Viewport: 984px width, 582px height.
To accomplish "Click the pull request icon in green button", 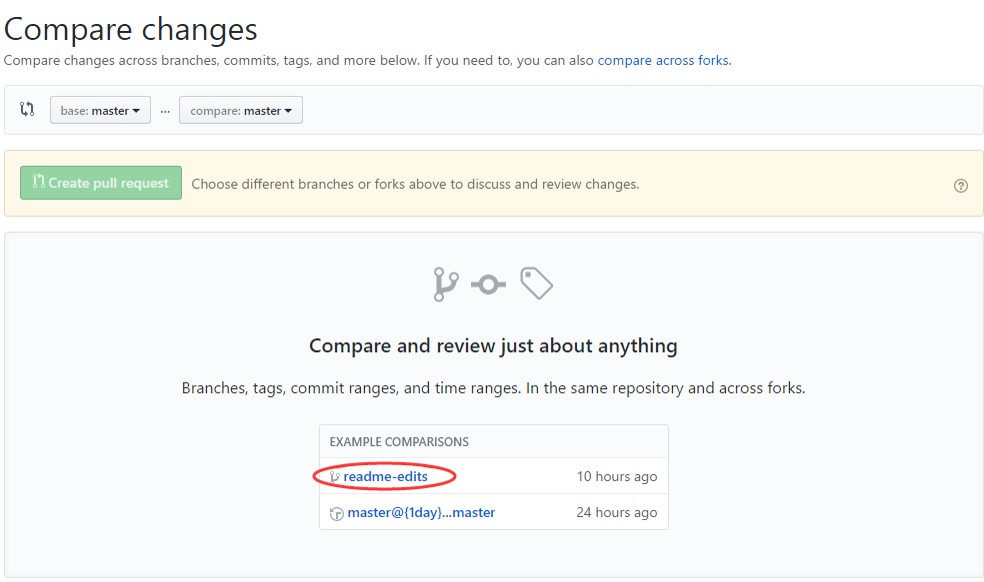I will coord(39,183).
